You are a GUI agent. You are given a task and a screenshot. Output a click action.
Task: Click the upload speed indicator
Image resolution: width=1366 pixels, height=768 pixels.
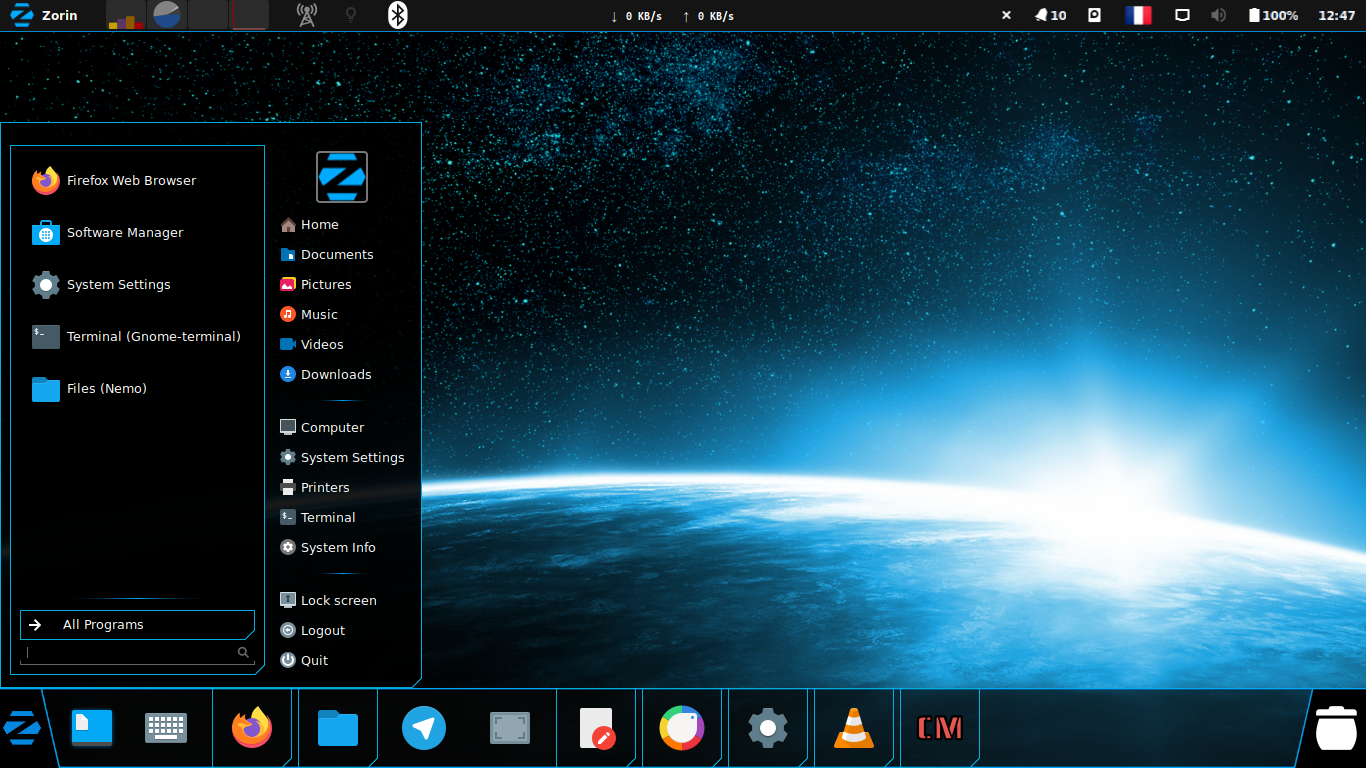pyautogui.click(x=708, y=16)
